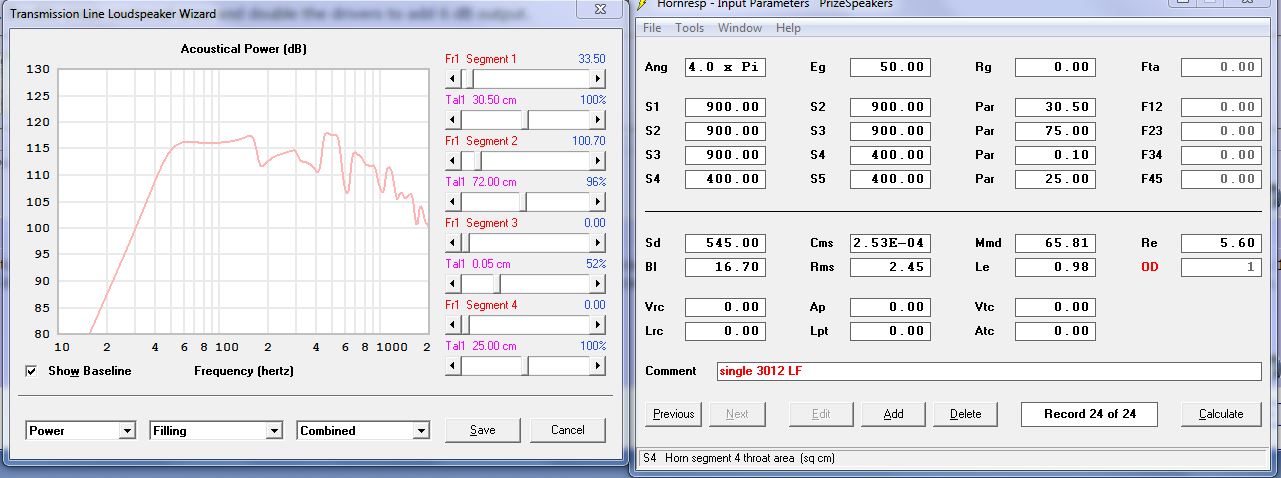
Task: Click the Mmd field showing 65.81
Action: 1055,243
